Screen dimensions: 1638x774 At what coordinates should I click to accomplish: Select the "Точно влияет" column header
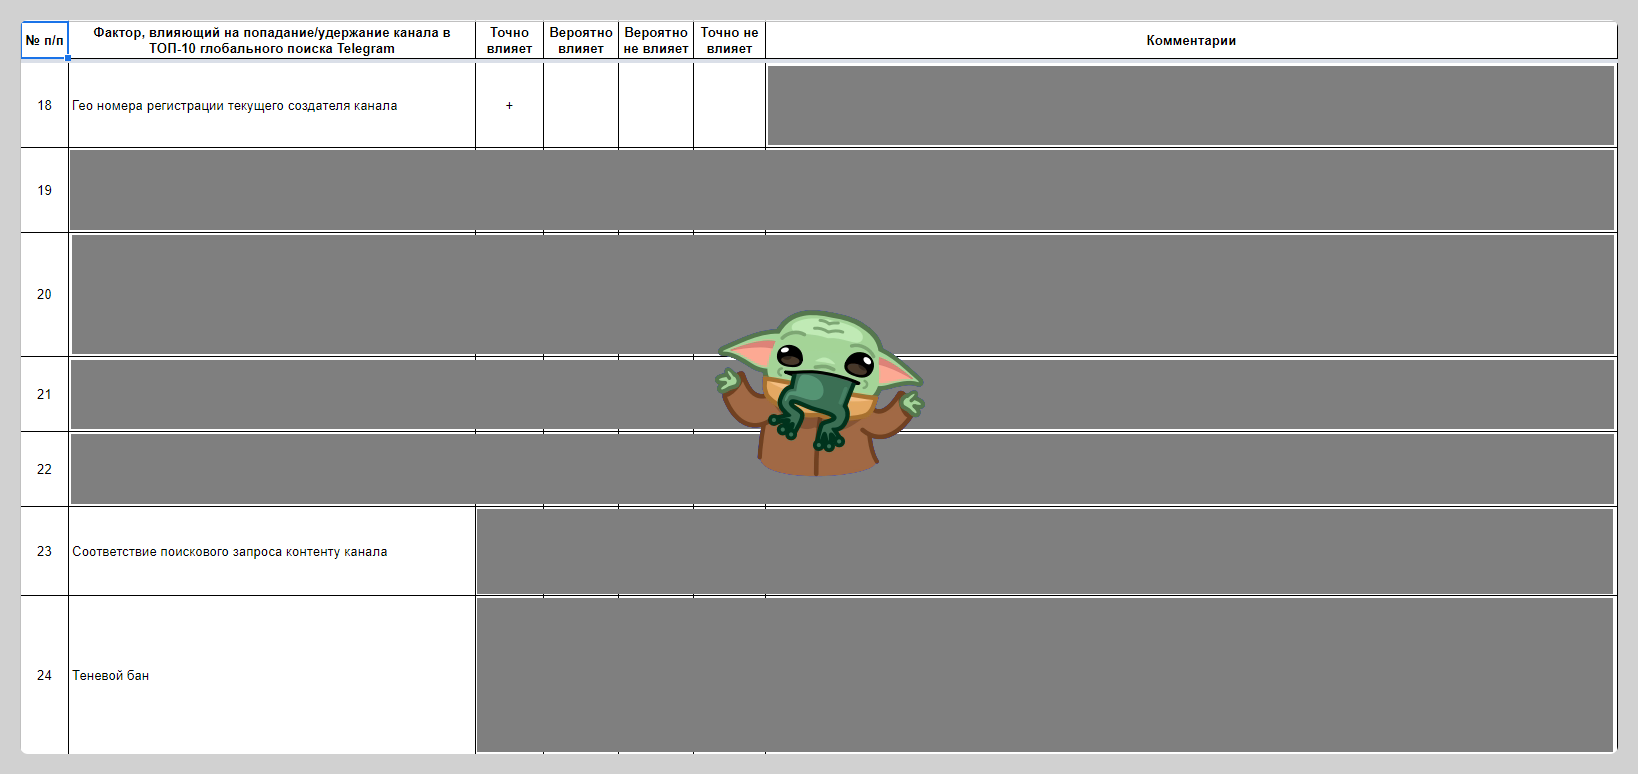coord(509,41)
